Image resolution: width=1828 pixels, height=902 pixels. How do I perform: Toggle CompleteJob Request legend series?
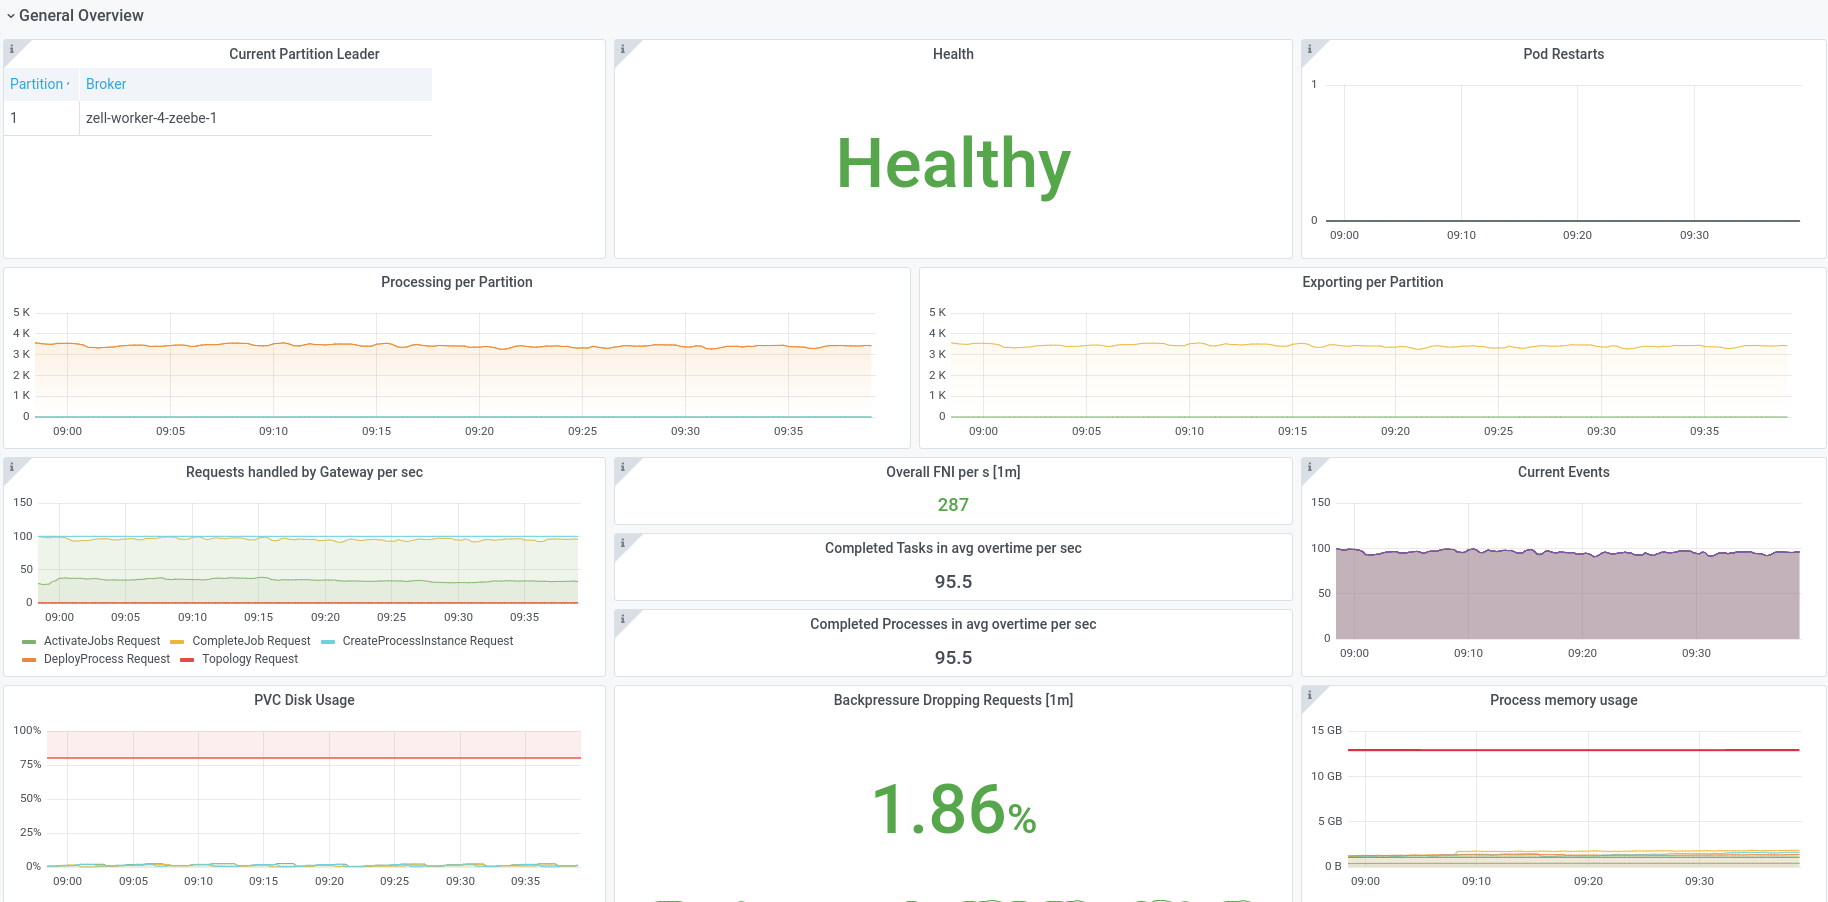pos(251,641)
